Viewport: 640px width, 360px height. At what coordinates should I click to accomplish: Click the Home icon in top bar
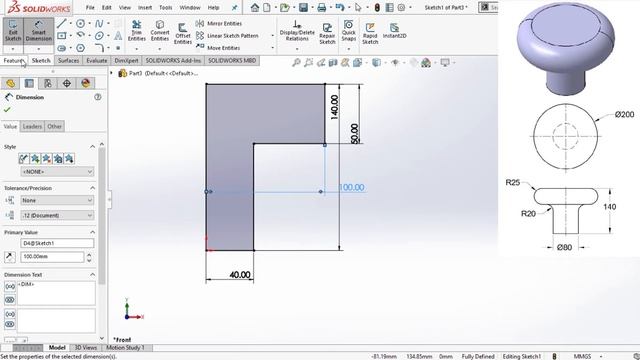coord(255,7)
